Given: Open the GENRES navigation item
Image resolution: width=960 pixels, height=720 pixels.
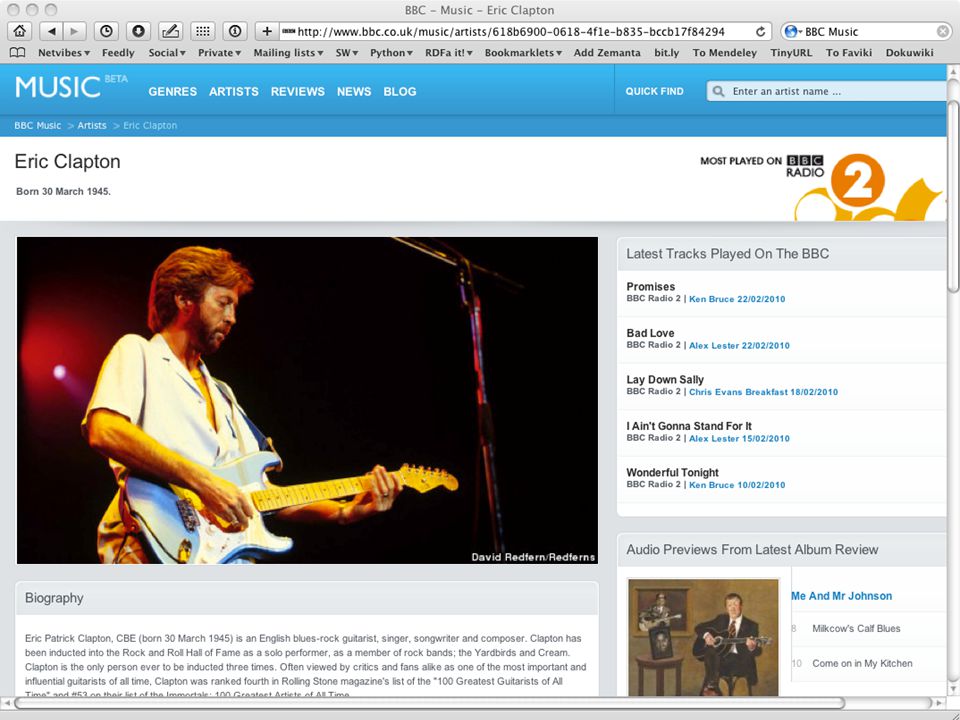Looking at the screenshot, I should coord(173,91).
